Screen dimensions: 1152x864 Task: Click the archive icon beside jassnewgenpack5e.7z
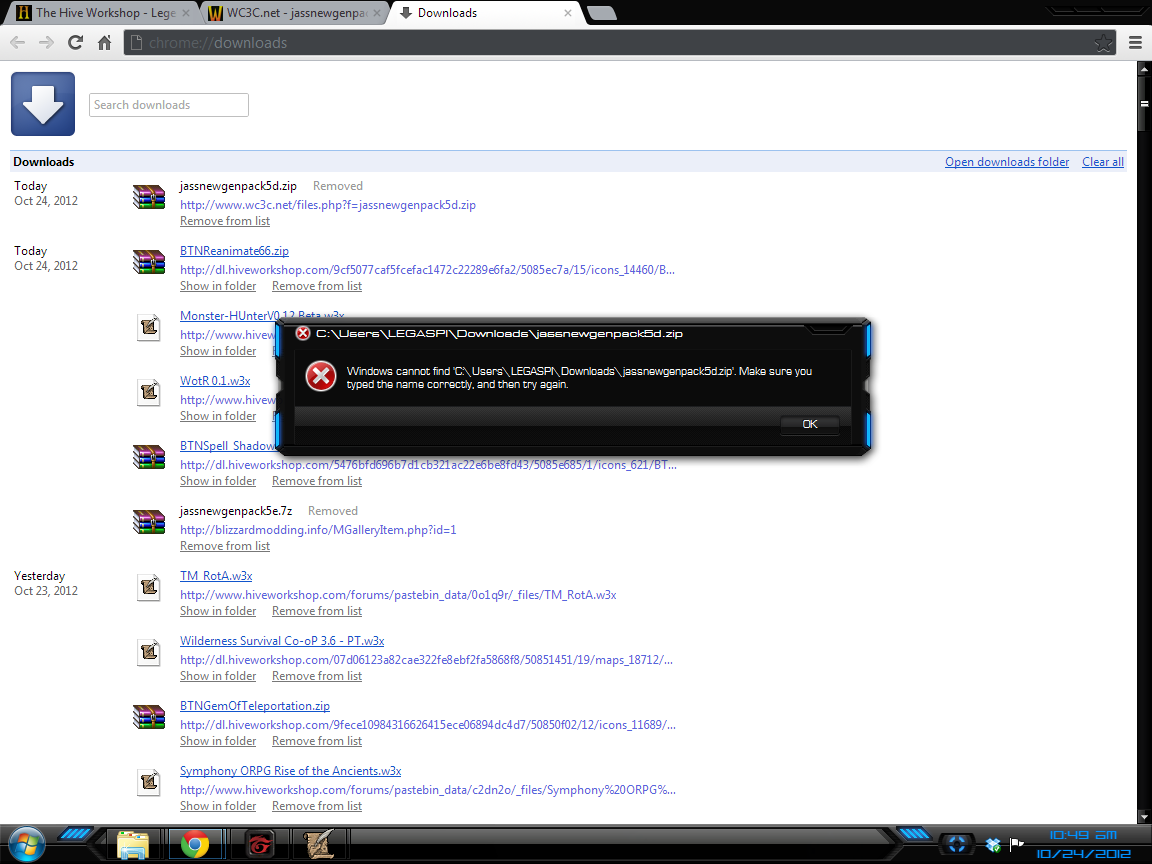149,522
